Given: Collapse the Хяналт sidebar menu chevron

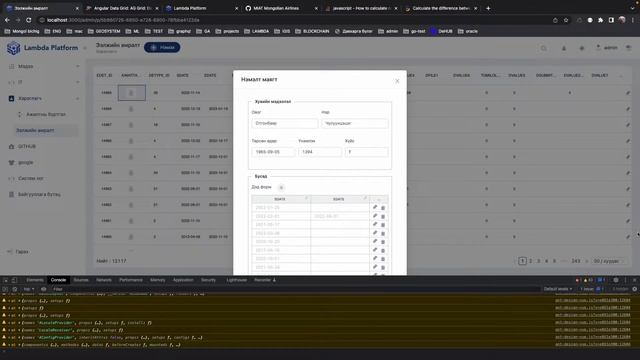Looking at the screenshot, I should pyautogui.click(x=78, y=98).
